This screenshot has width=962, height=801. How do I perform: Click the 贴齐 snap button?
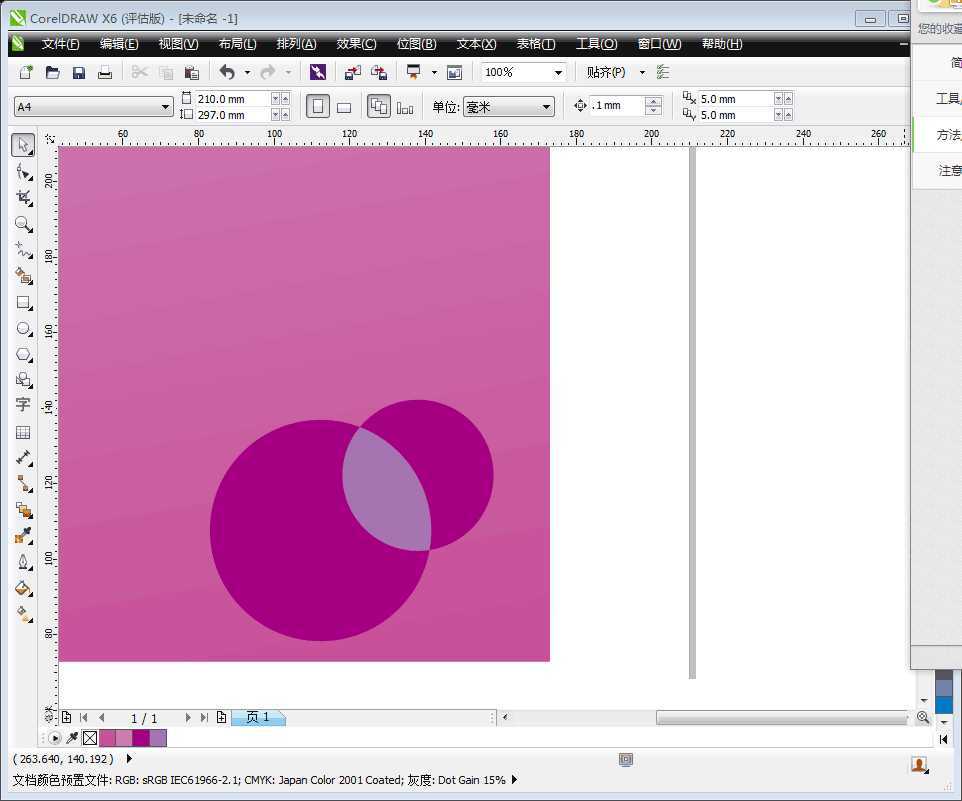click(x=608, y=71)
